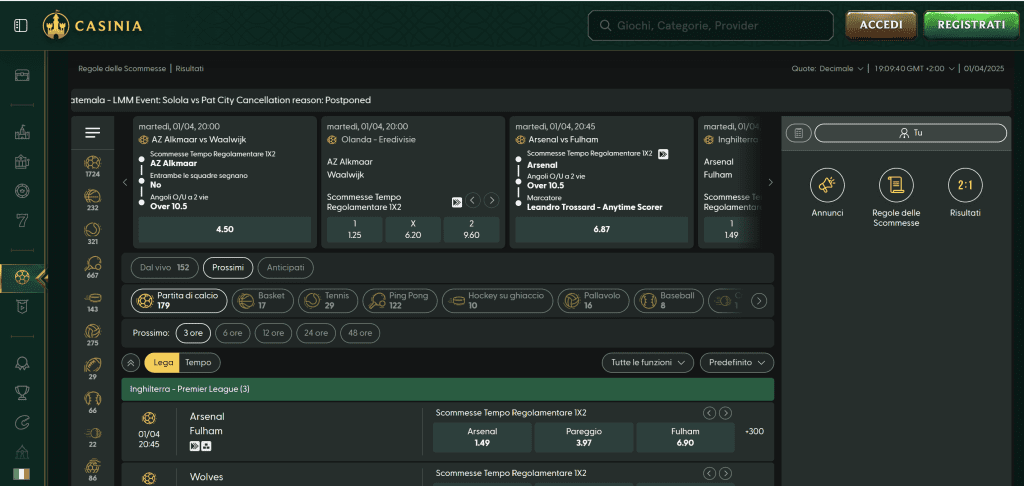Screen dimensions: 1024x486
Task: Bet on Arsenal at 1.49 in match row
Action: click(x=482, y=437)
